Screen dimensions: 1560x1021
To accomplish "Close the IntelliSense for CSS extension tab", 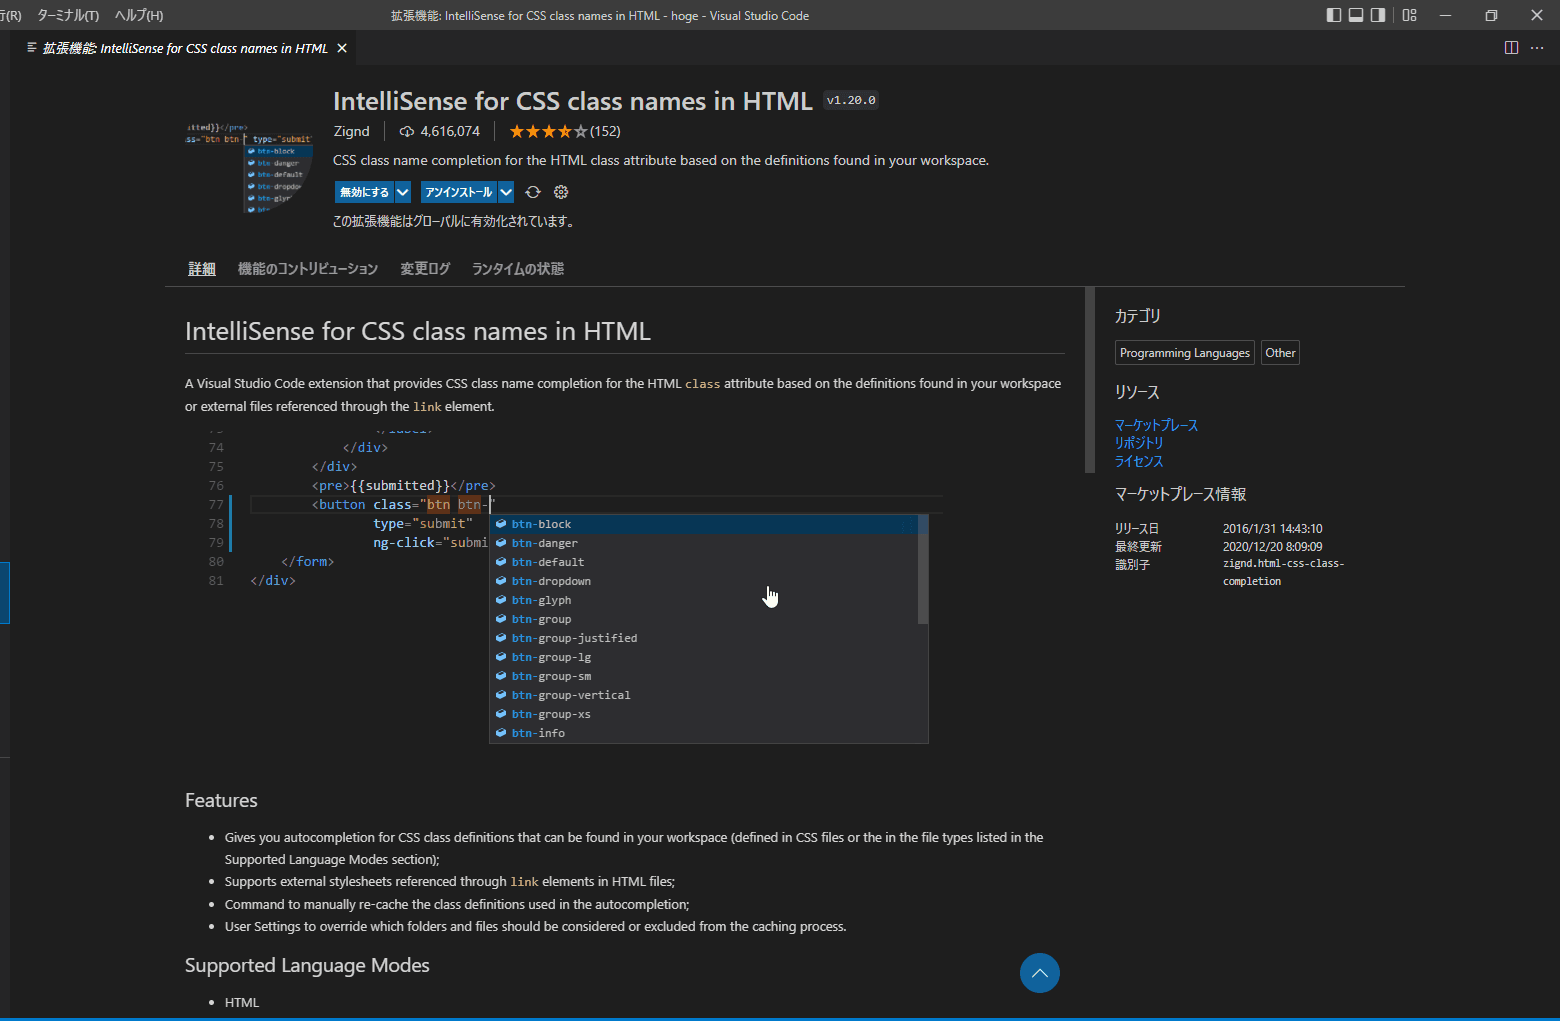I will coord(342,48).
